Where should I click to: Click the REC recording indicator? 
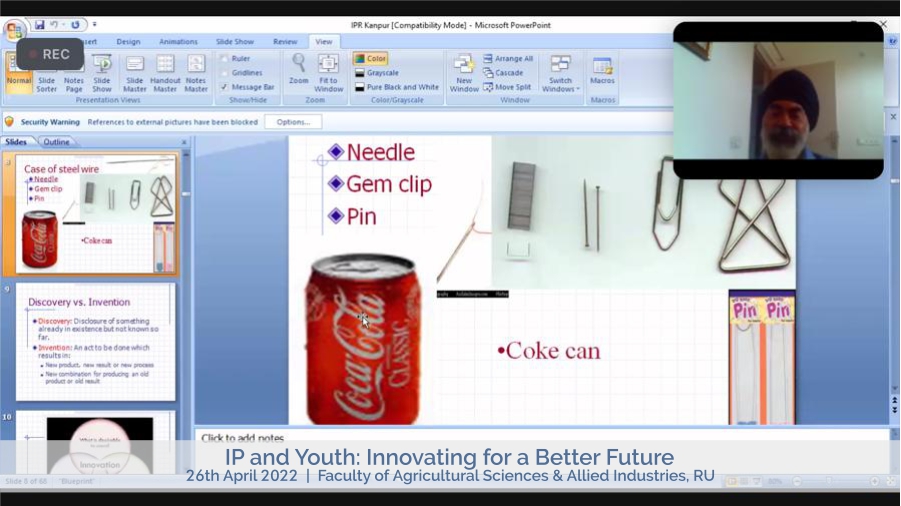50,55
